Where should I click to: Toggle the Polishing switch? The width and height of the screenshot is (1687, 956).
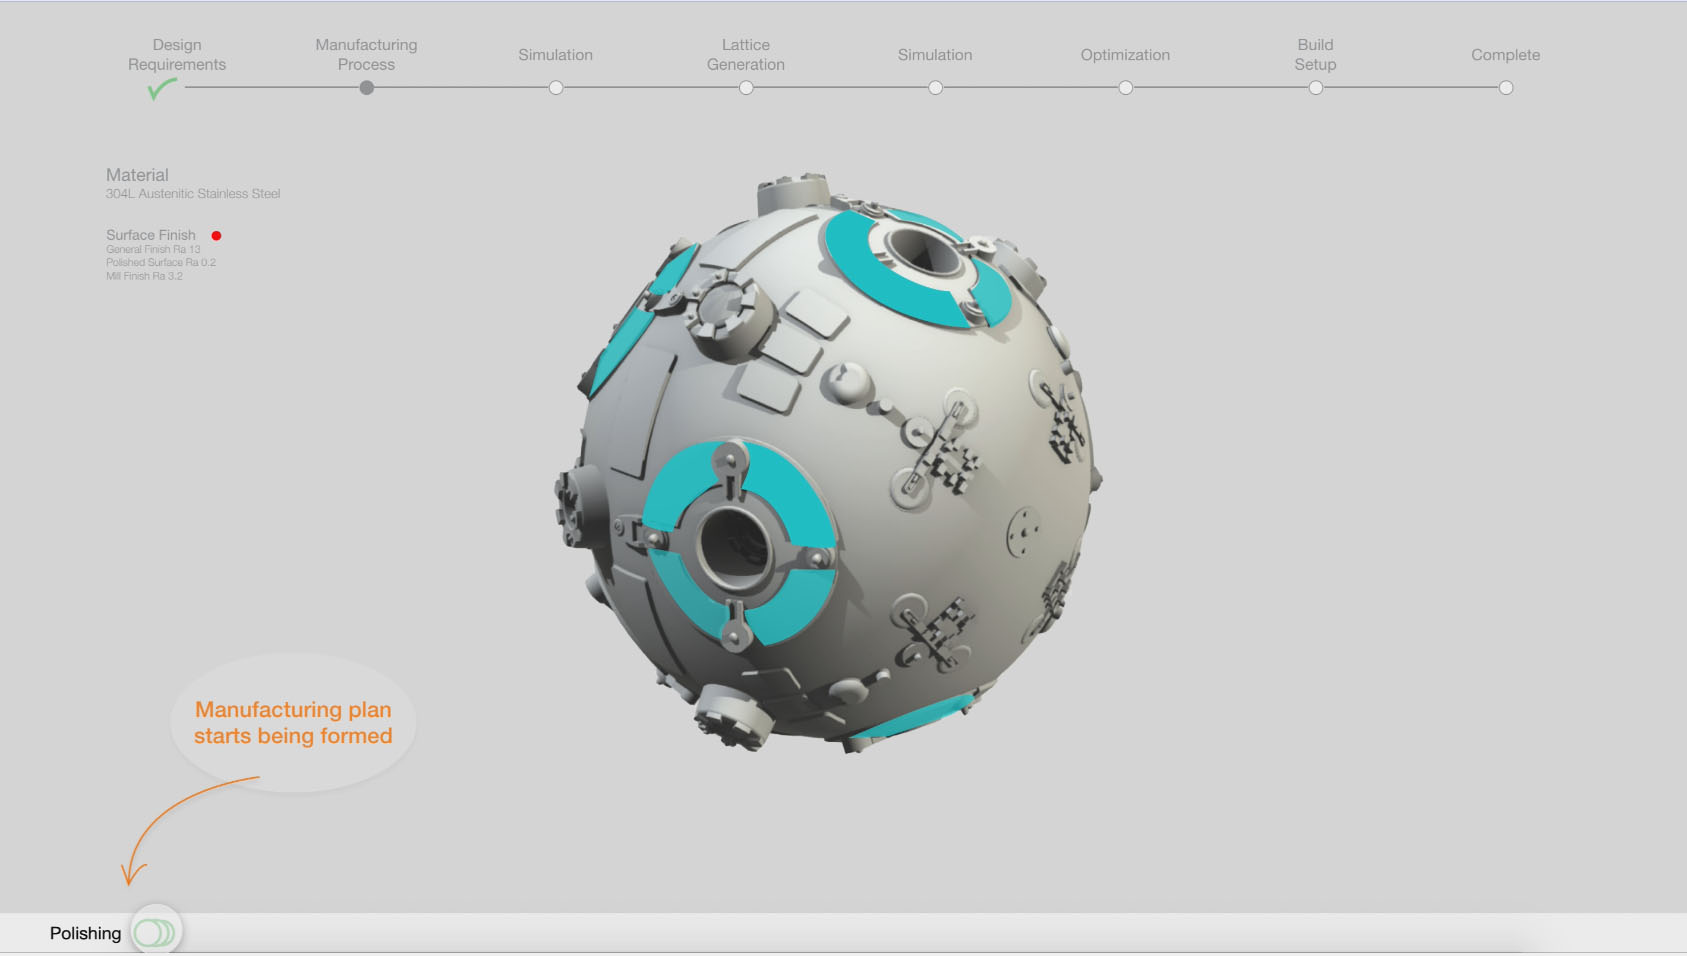(155, 933)
